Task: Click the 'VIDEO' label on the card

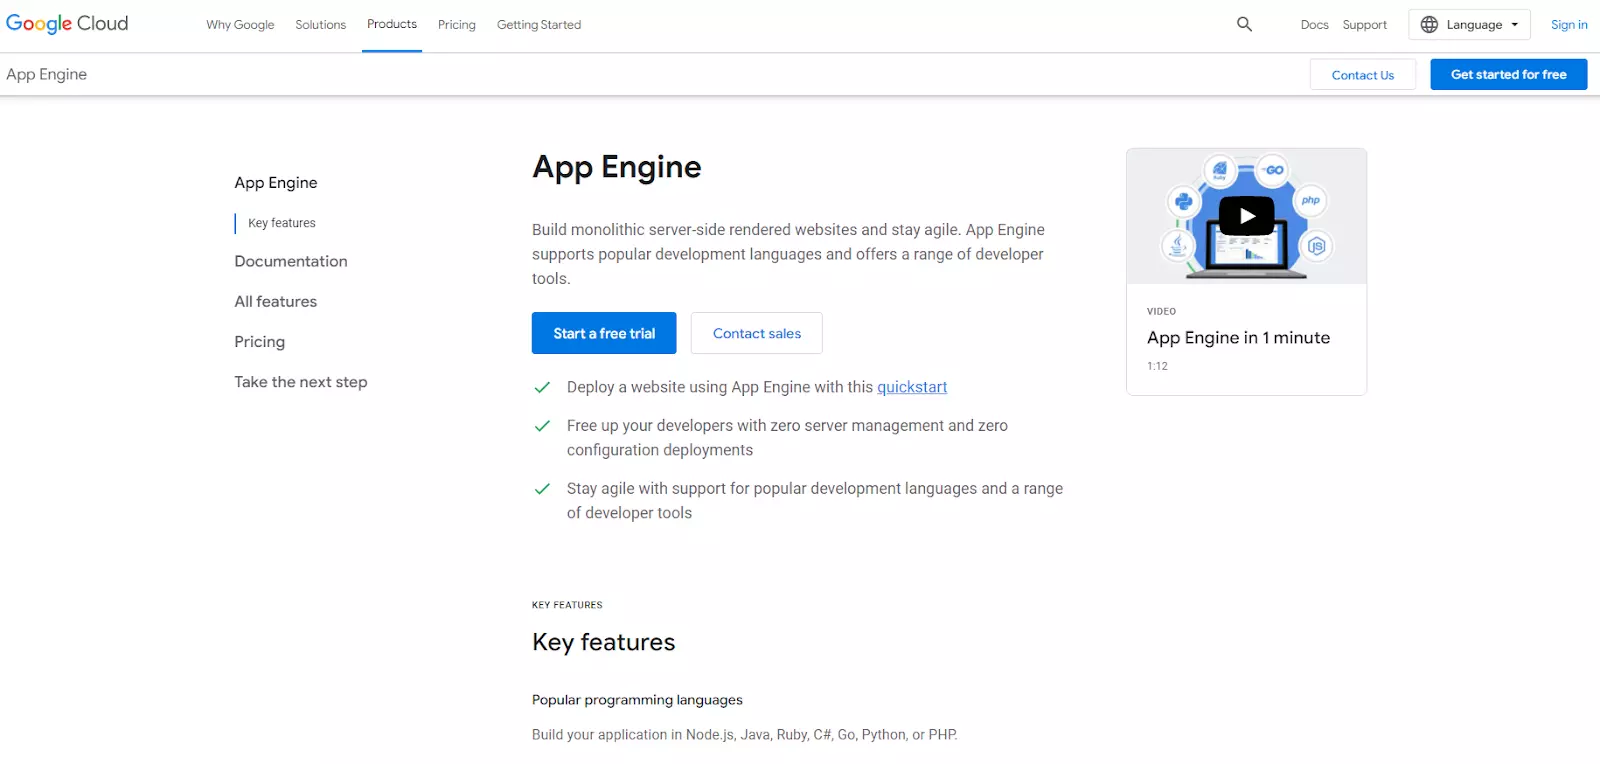Action: pos(1161,312)
